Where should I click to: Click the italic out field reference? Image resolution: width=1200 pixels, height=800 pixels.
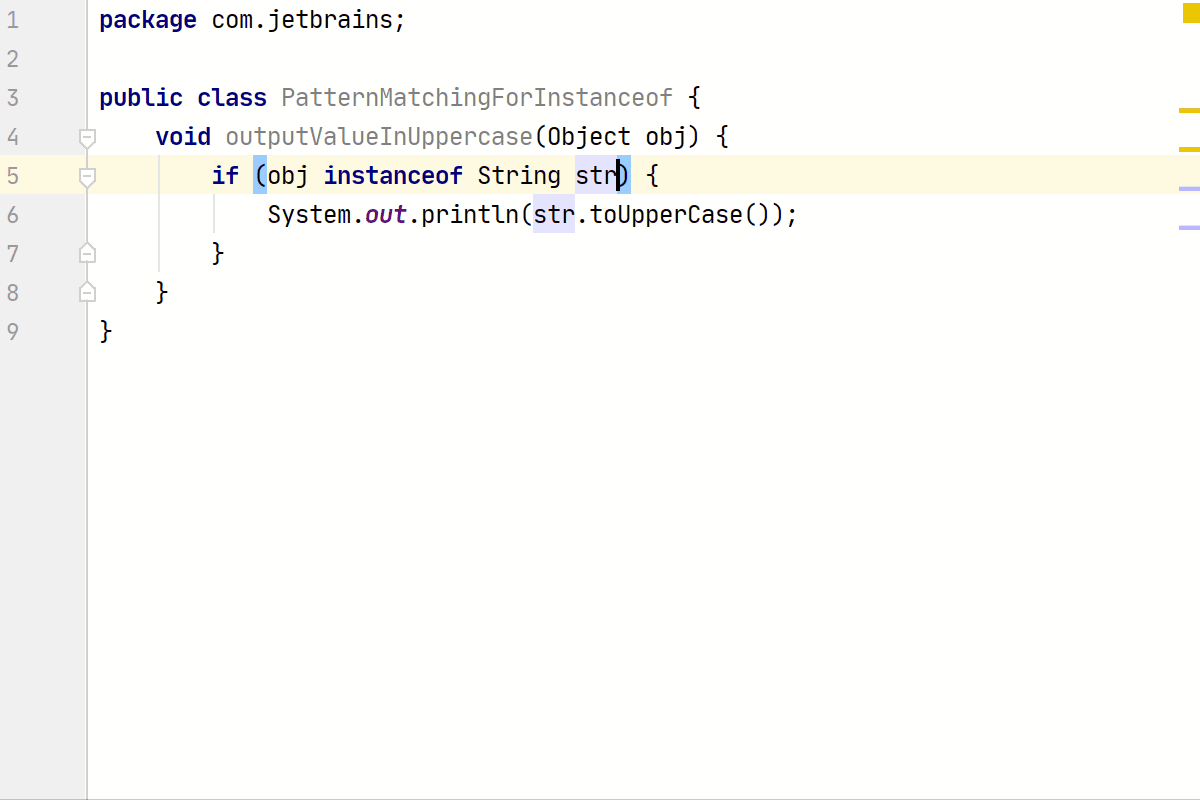pos(386,215)
